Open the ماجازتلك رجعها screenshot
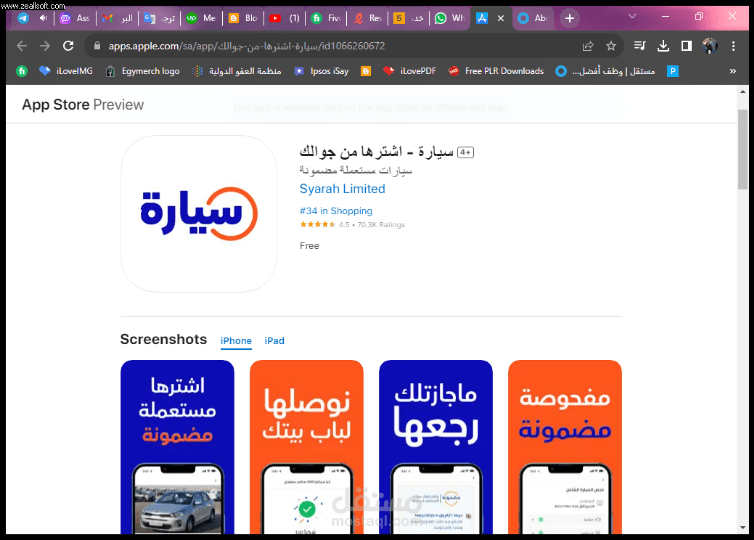Screen dimensions: 754x540 436,447
